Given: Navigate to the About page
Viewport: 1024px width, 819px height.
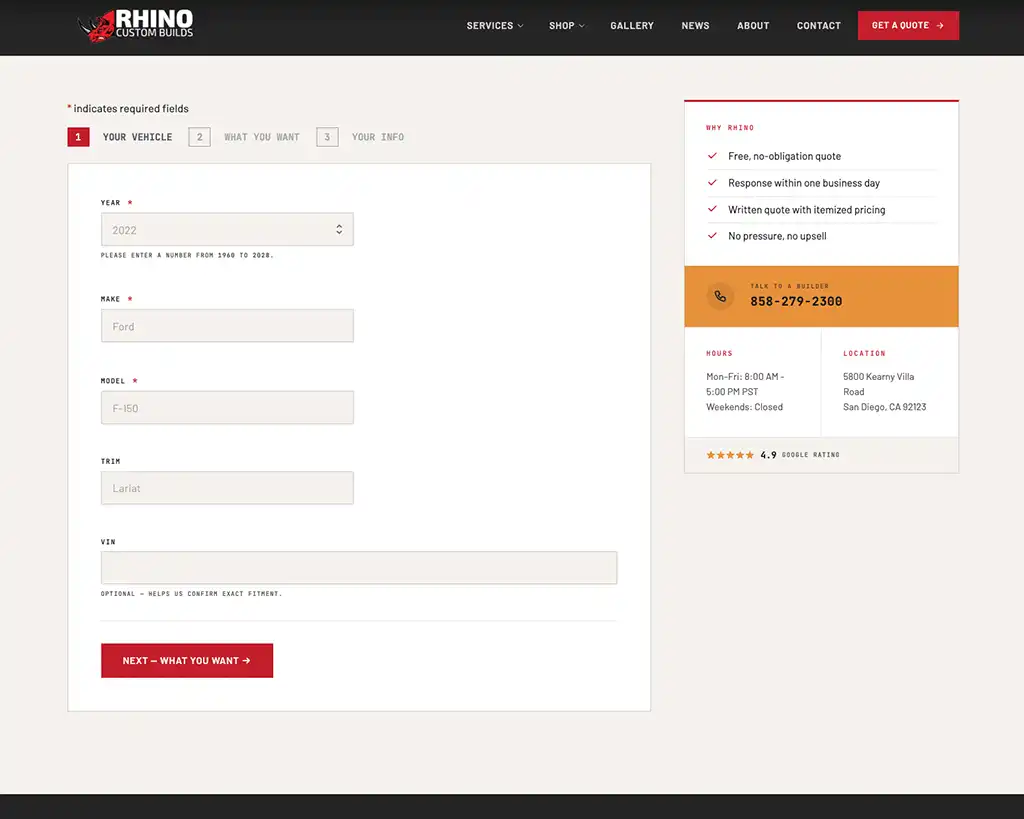Looking at the screenshot, I should pyautogui.click(x=753, y=25).
